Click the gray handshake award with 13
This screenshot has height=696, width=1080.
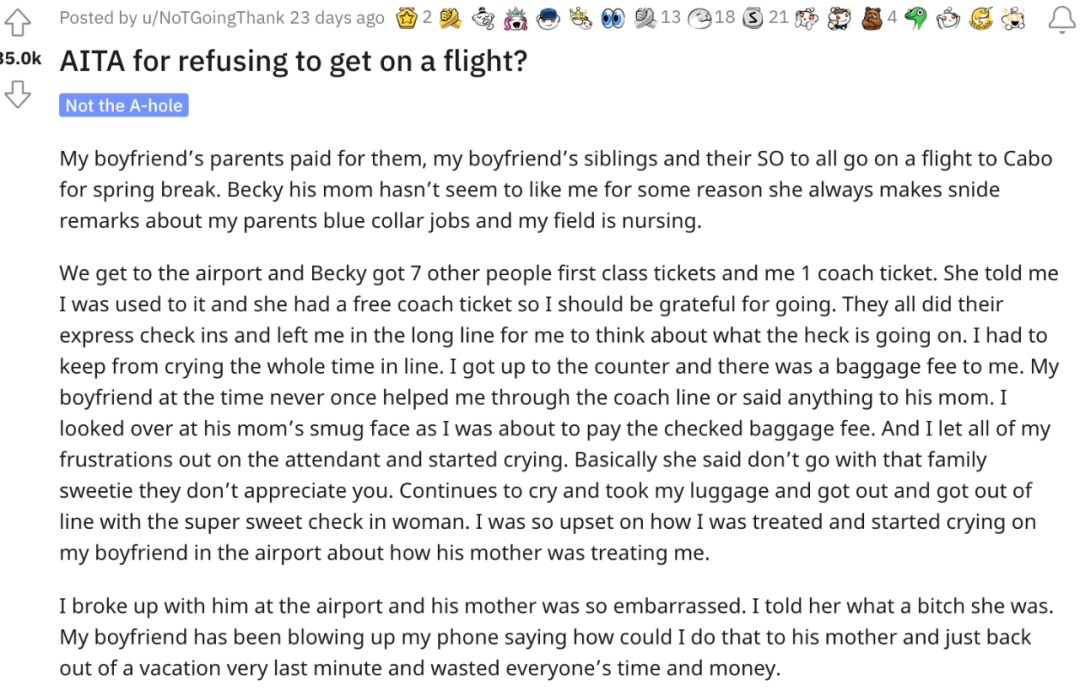[x=645, y=19]
